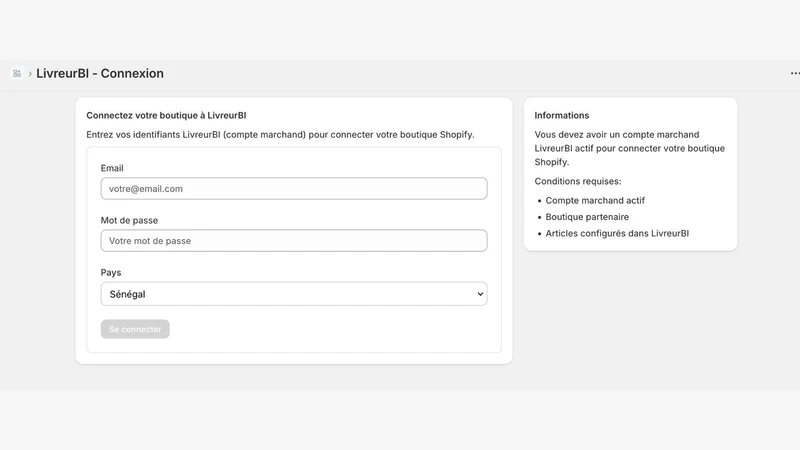Click the Pays label
Image resolution: width=800 pixels, height=450 pixels.
tap(111, 272)
